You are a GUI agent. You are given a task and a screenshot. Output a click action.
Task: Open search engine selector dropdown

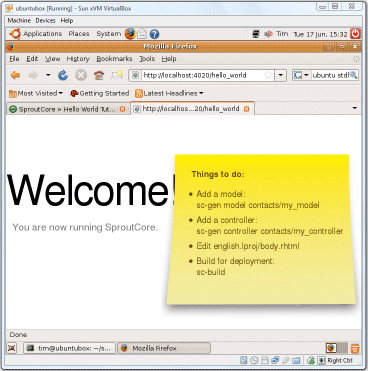tap(302, 75)
